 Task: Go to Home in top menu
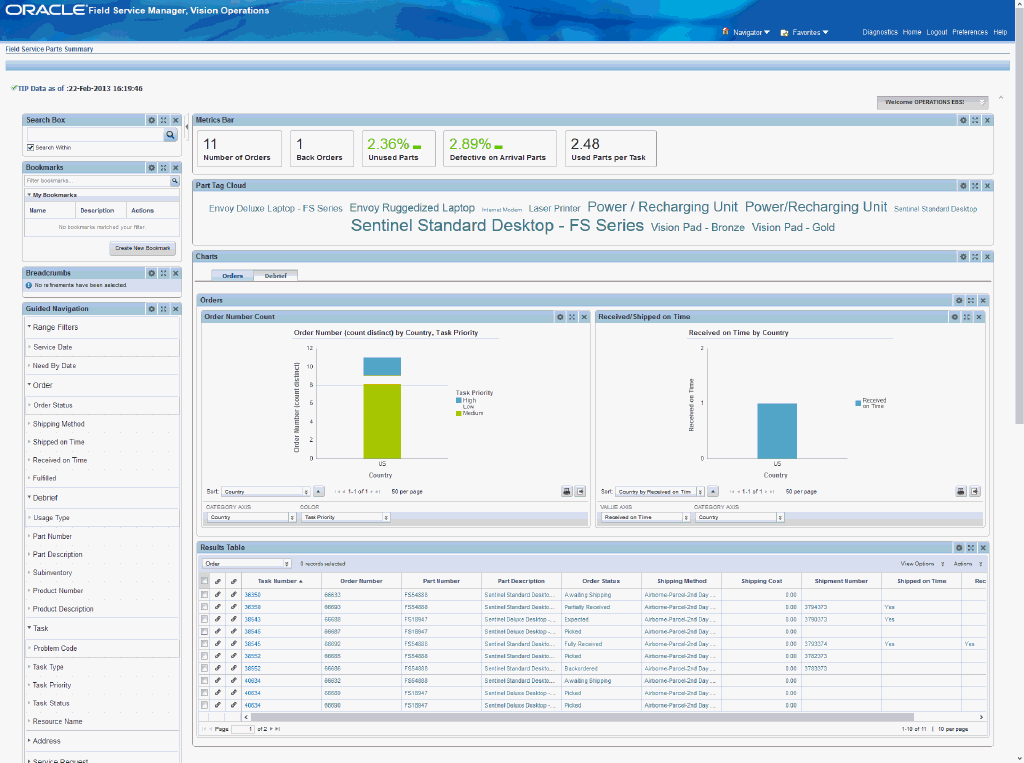tap(912, 32)
